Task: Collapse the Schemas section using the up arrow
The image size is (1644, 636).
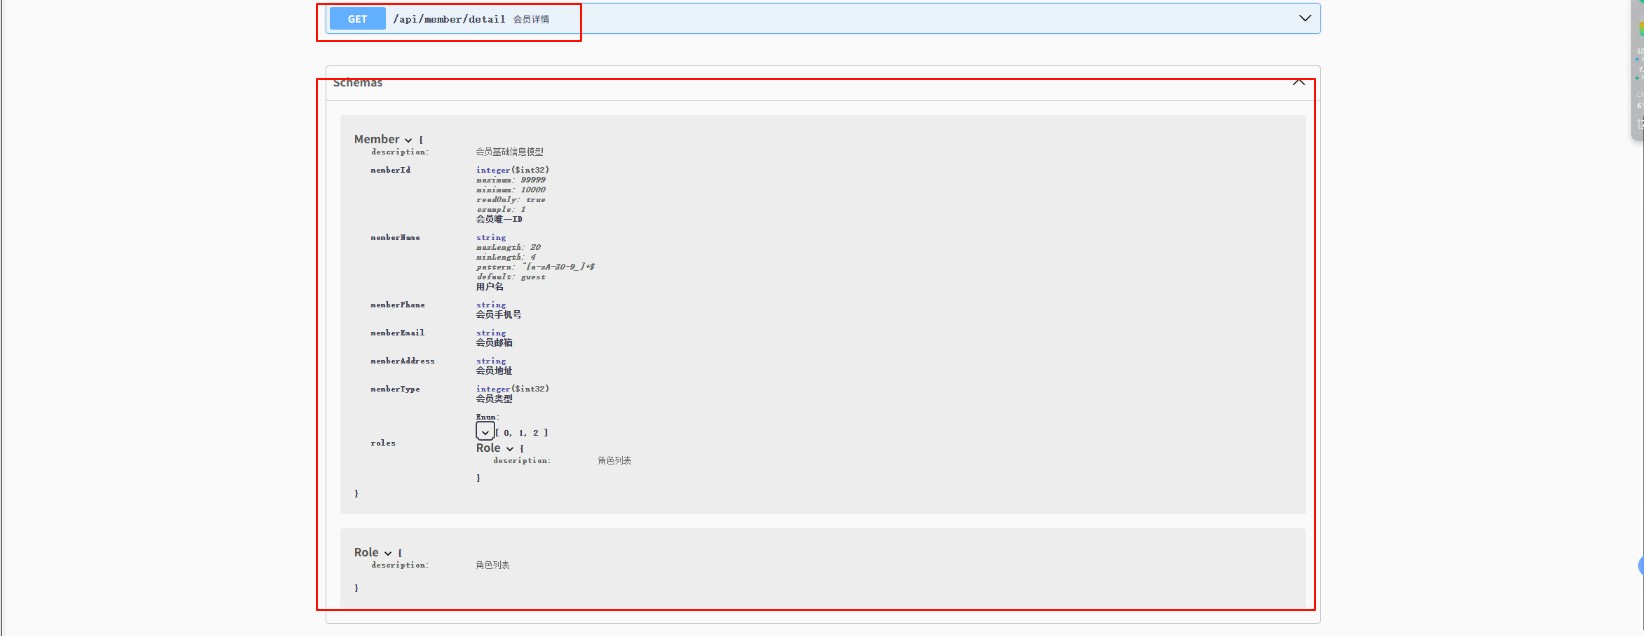Action: [1298, 82]
